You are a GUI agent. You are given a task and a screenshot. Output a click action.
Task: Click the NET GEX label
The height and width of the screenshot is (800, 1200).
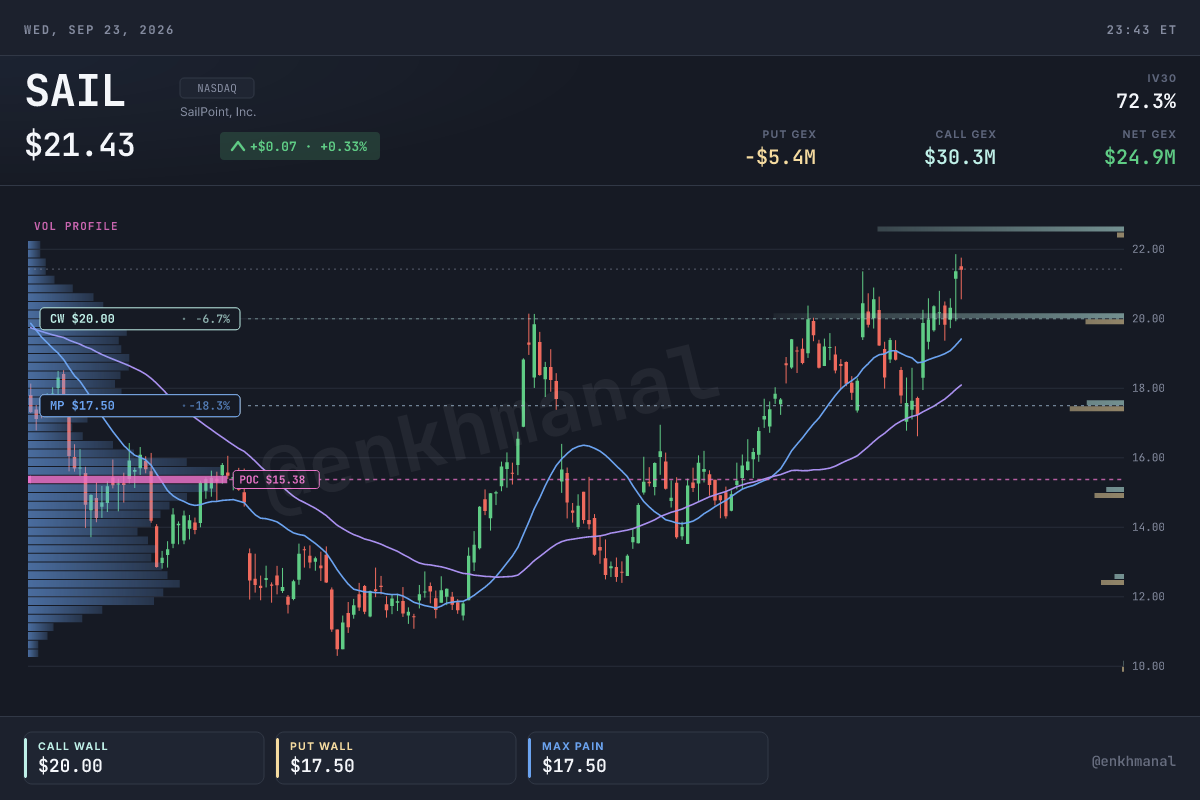(x=1149, y=134)
